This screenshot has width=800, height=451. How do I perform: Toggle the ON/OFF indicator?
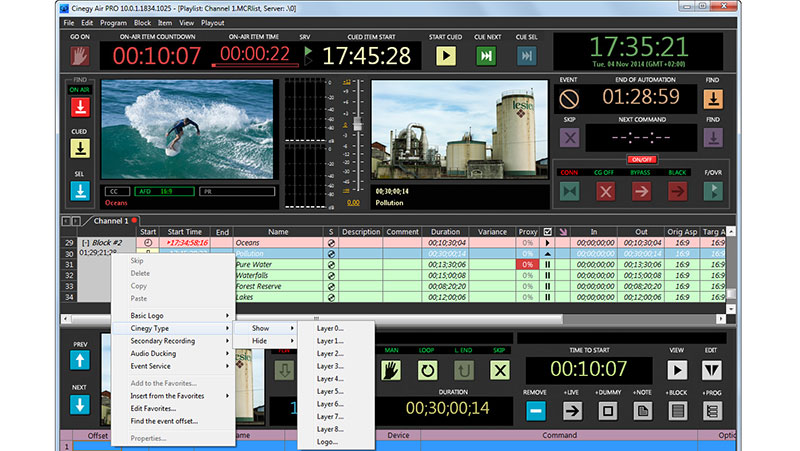[641, 160]
